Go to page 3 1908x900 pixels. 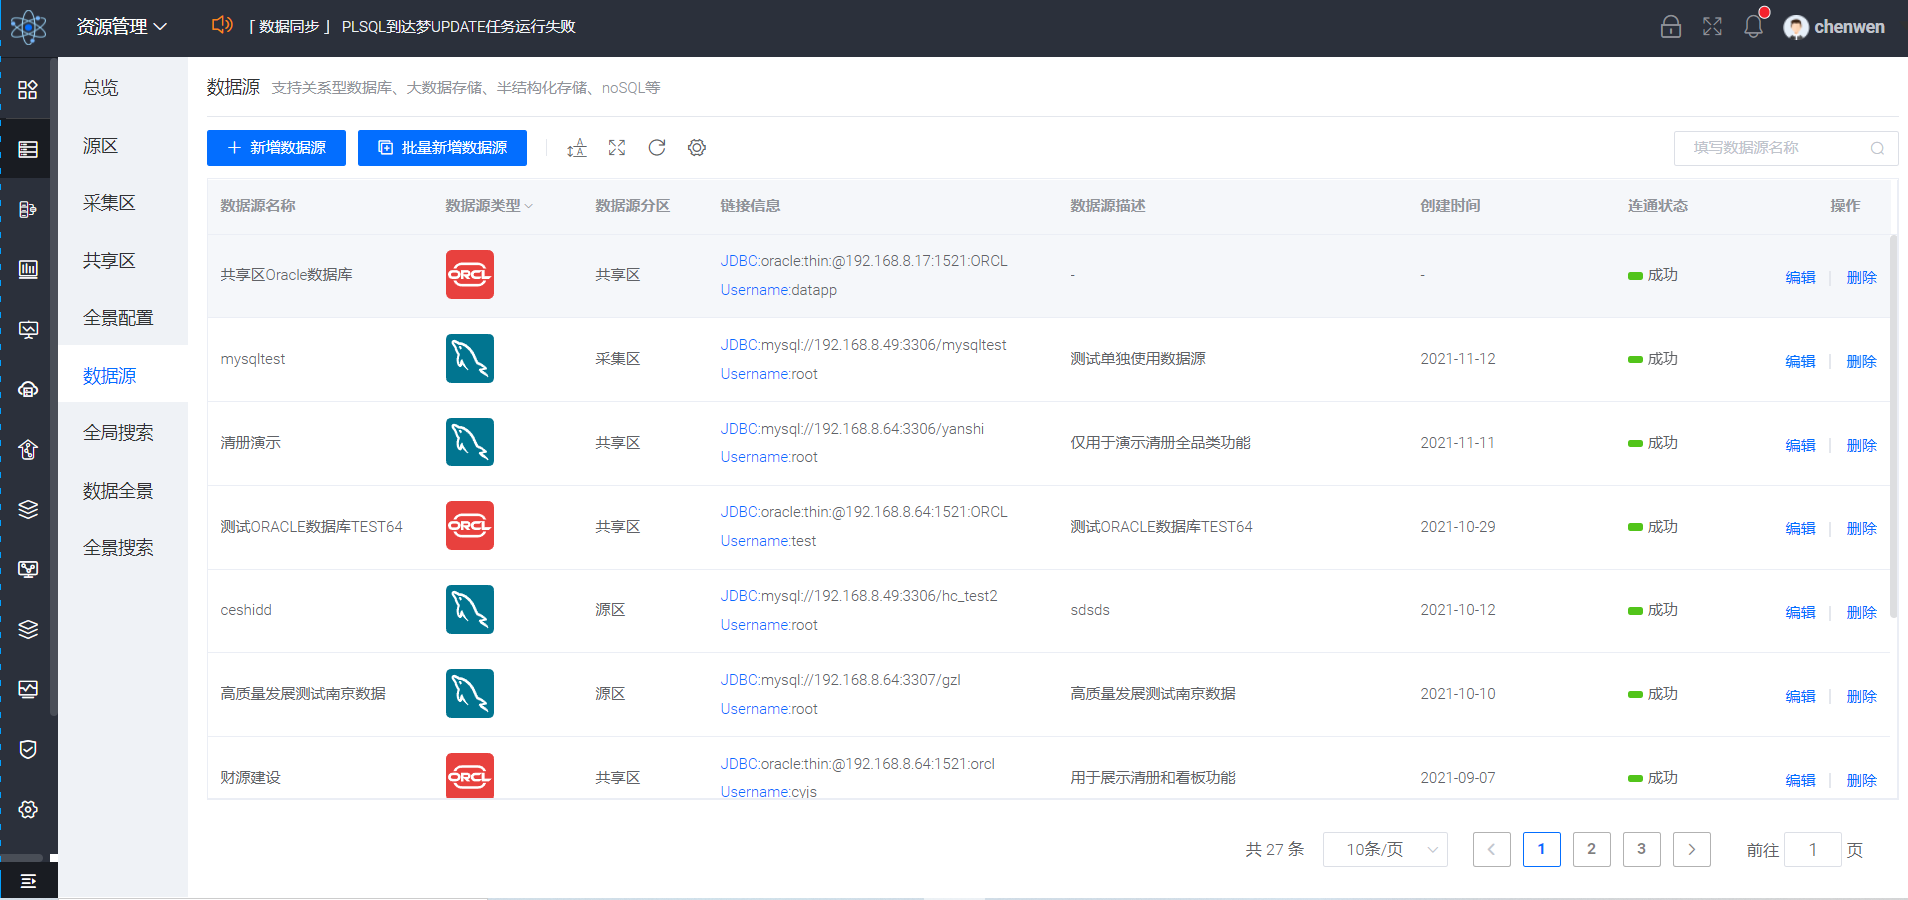1642,850
